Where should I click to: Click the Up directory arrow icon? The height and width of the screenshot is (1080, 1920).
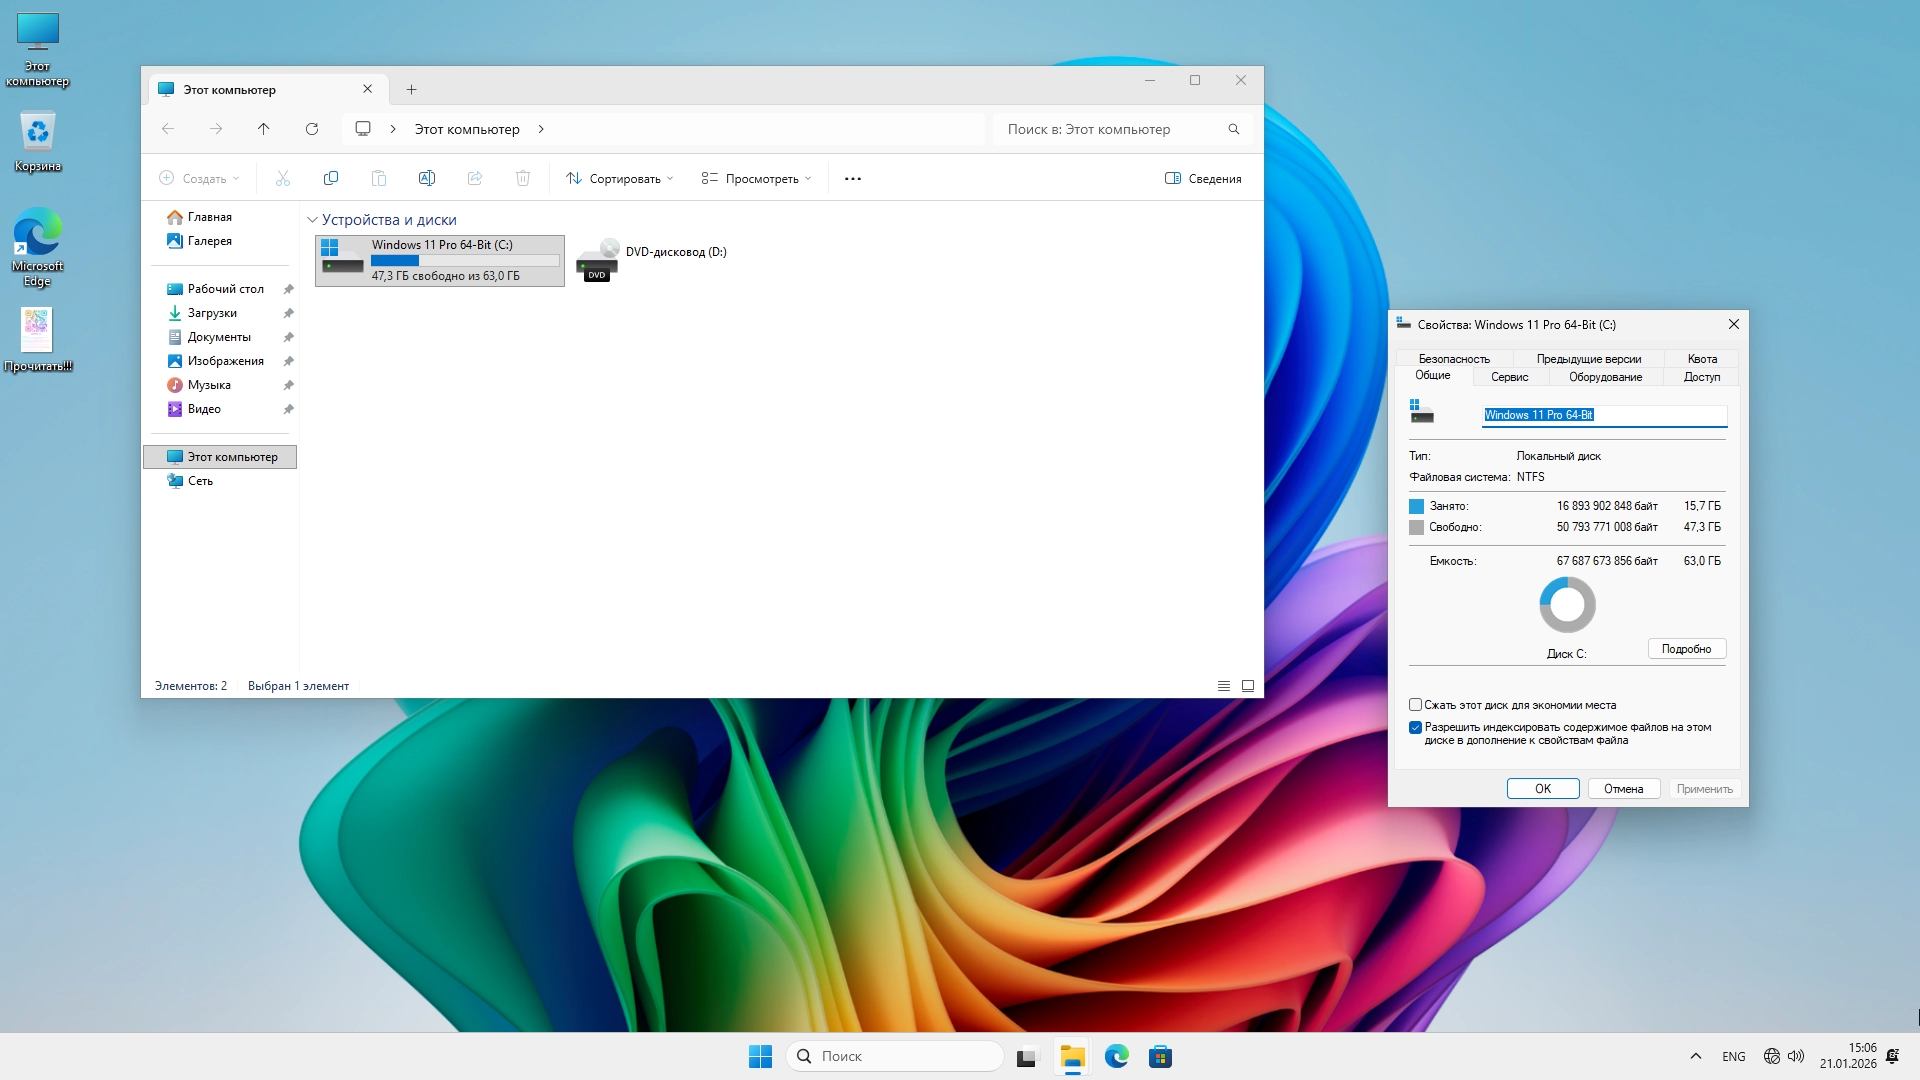coord(264,129)
